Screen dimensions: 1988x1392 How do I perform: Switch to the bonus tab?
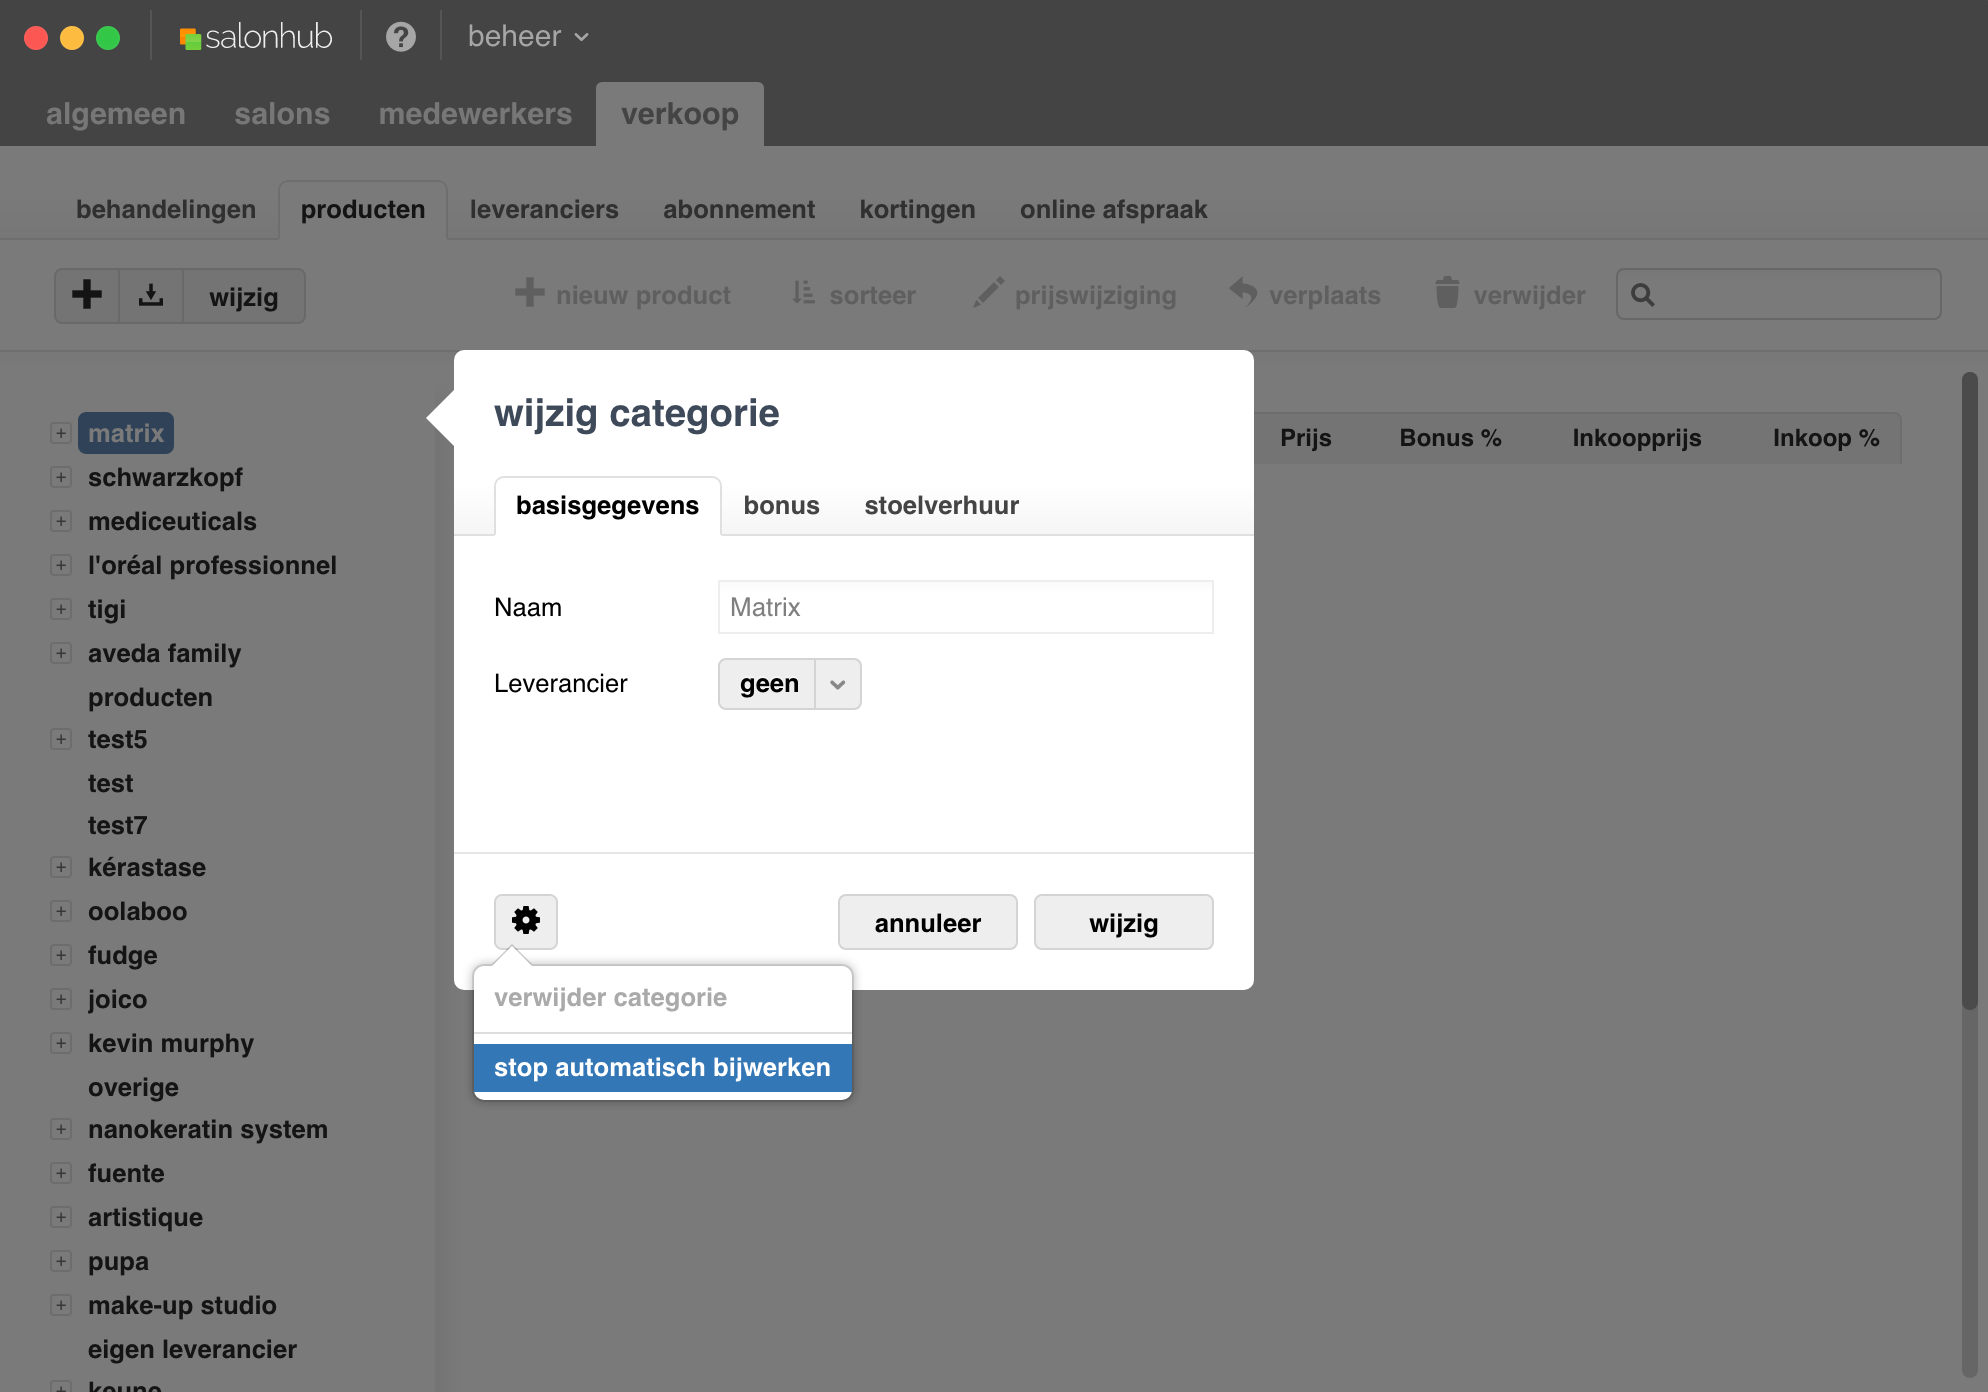pos(781,506)
